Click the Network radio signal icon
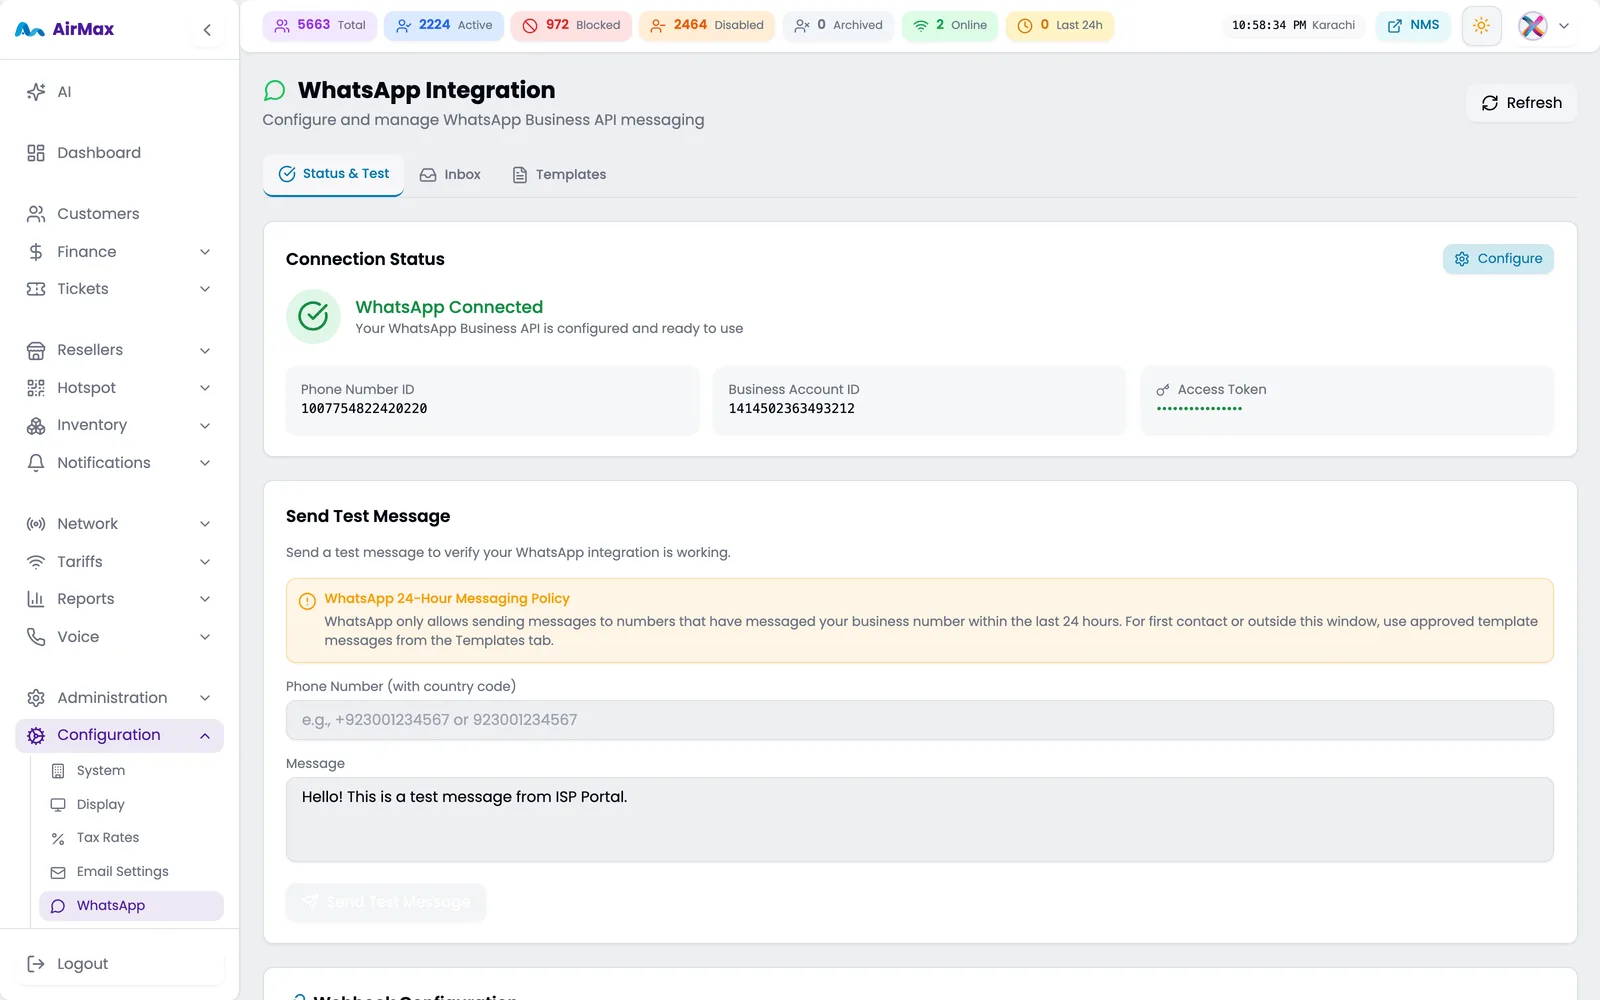The width and height of the screenshot is (1600, 1000). 36,524
